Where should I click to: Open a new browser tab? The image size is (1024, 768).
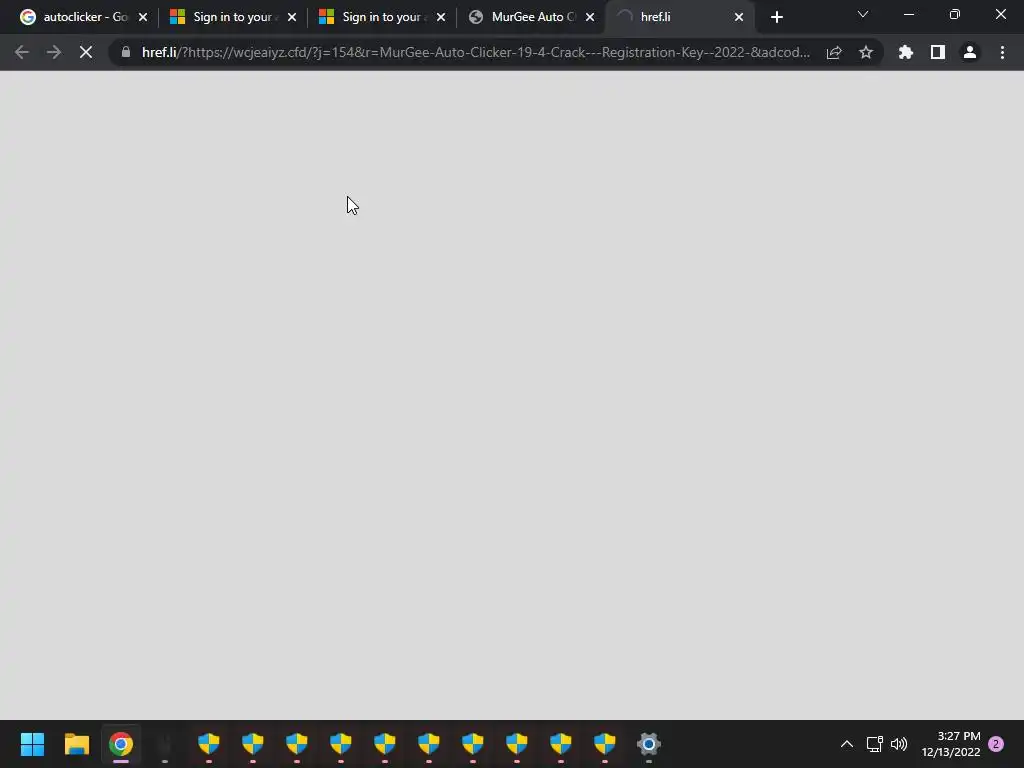click(x=776, y=17)
